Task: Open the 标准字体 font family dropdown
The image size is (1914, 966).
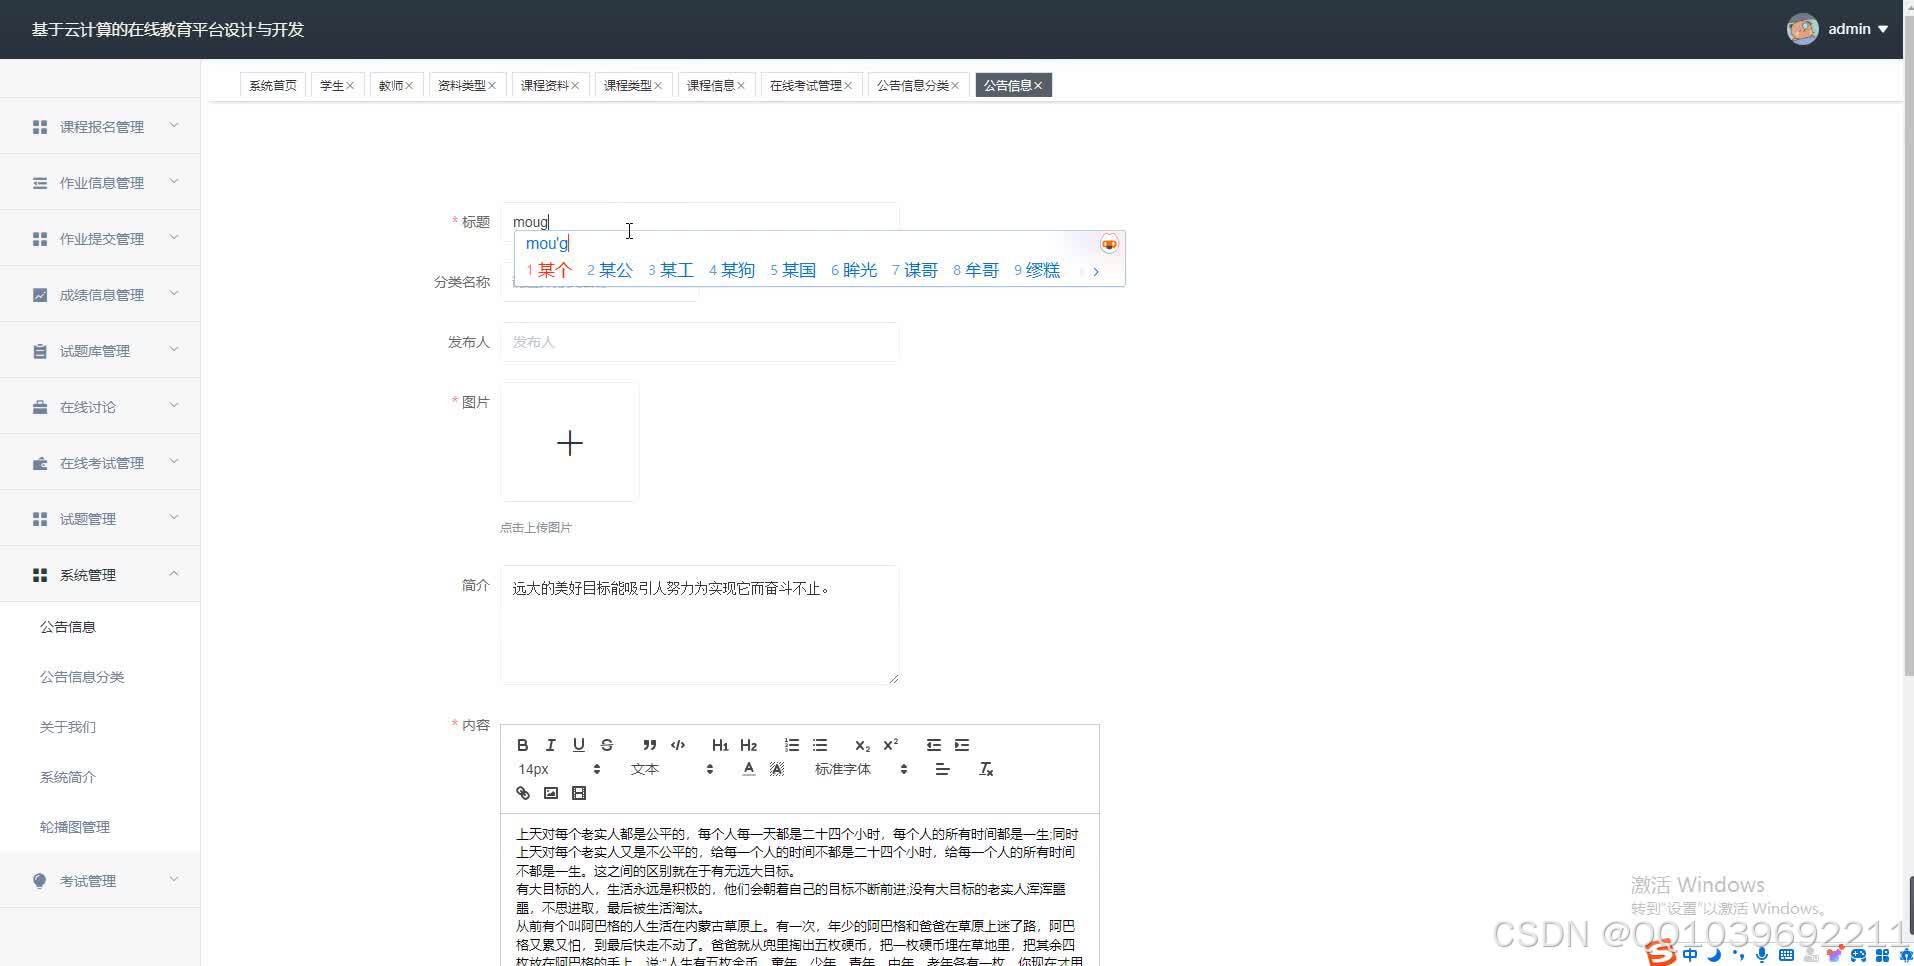Action: pyautogui.click(x=860, y=769)
